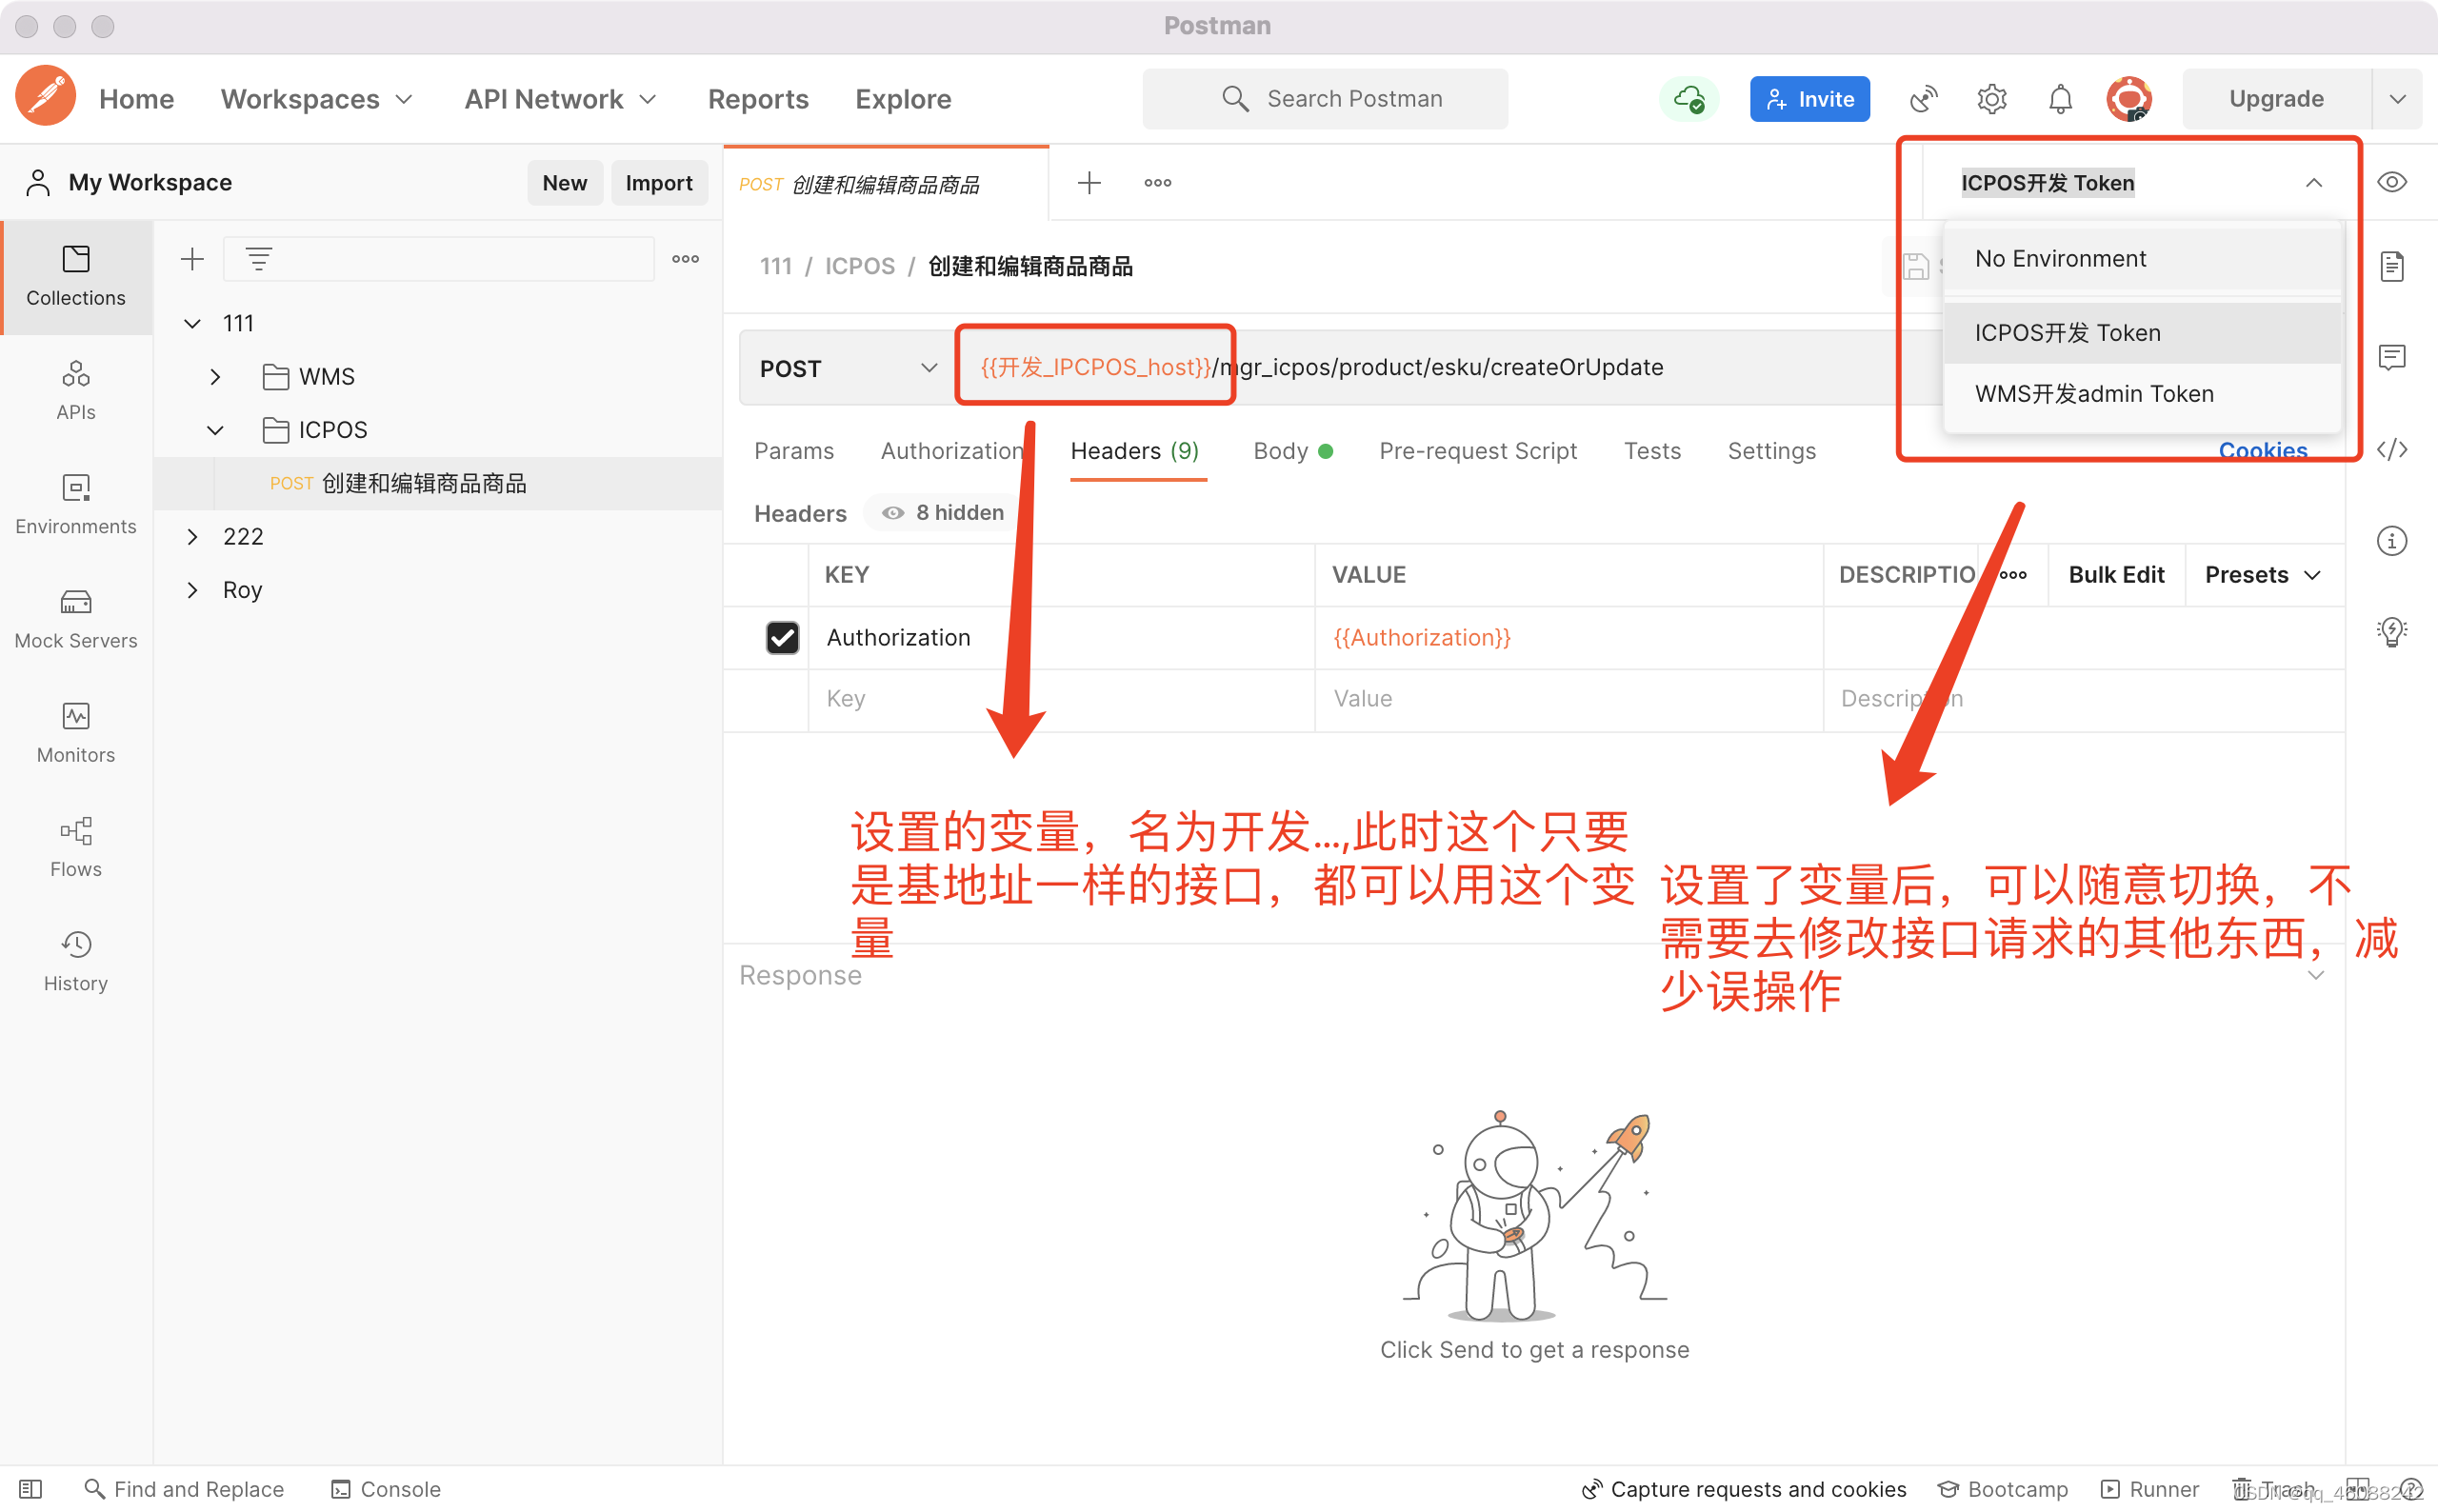
Task: Open the Mock Servers sidebar panel
Action: point(76,618)
